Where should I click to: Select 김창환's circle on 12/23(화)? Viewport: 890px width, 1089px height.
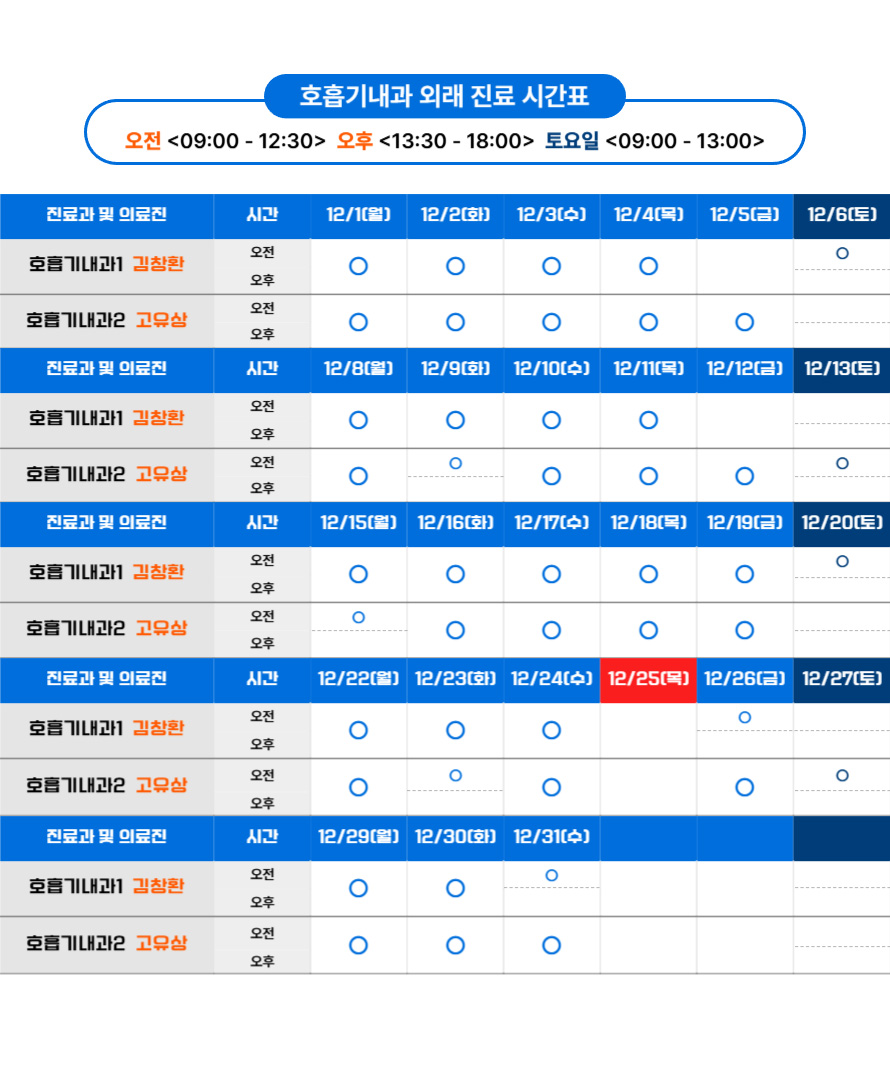click(455, 730)
